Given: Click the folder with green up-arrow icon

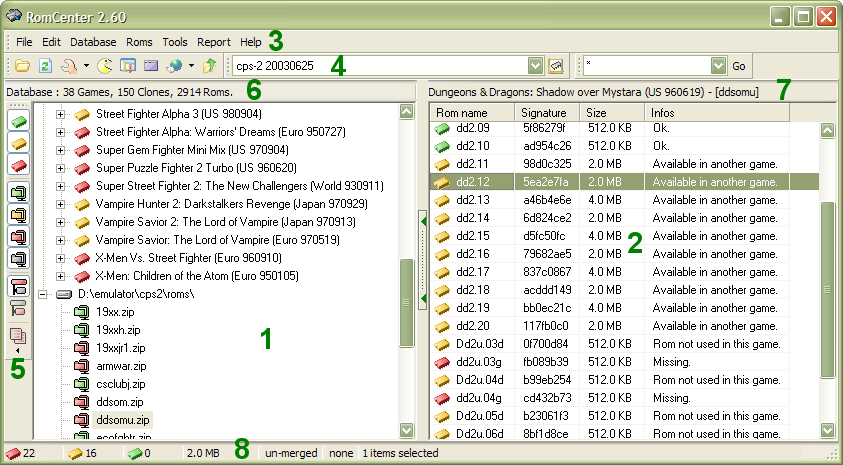Looking at the screenshot, I should [209, 66].
